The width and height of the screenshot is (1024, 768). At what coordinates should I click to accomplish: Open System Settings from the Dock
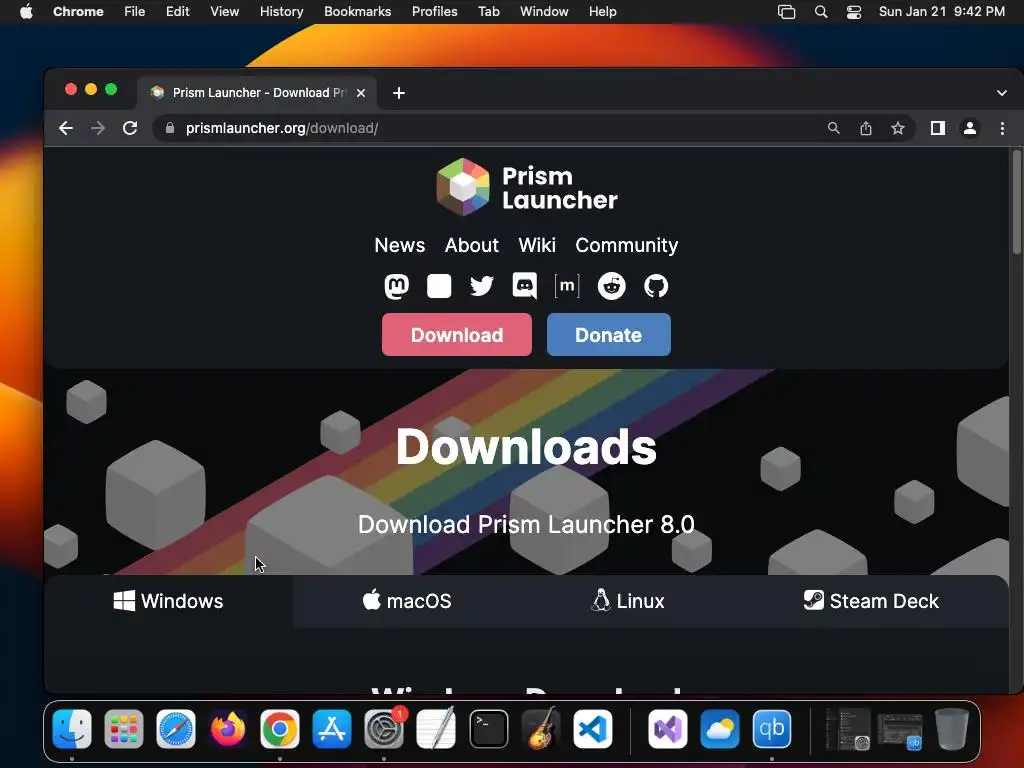click(x=384, y=729)
